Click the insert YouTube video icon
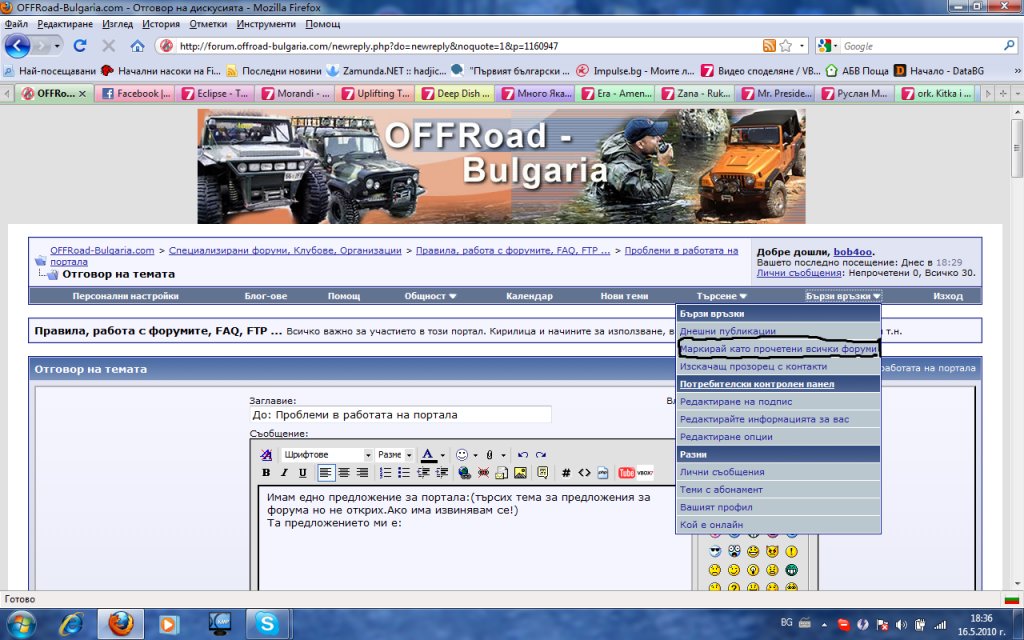This screenshot has height=640, width=1024. click(627, 473)
